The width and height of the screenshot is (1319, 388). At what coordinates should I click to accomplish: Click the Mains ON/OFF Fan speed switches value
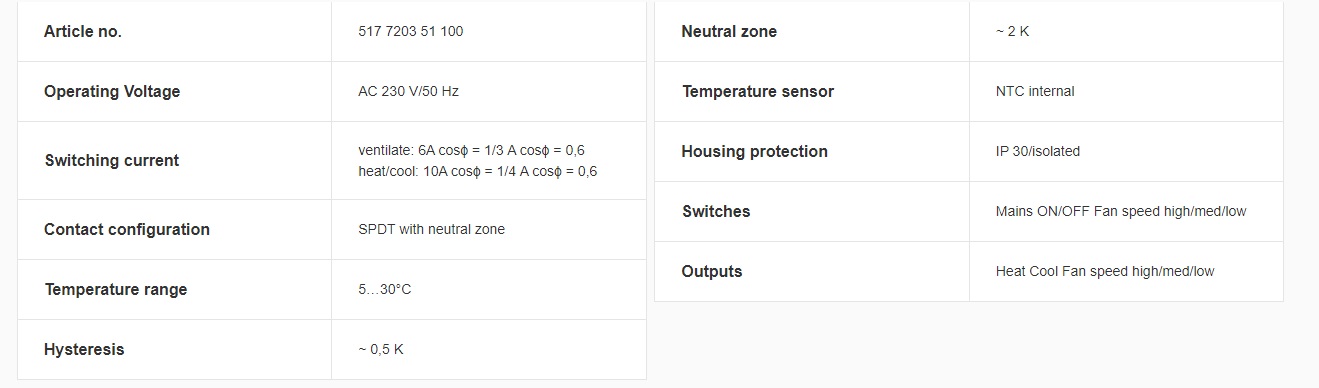click(x=1121, y=211)
